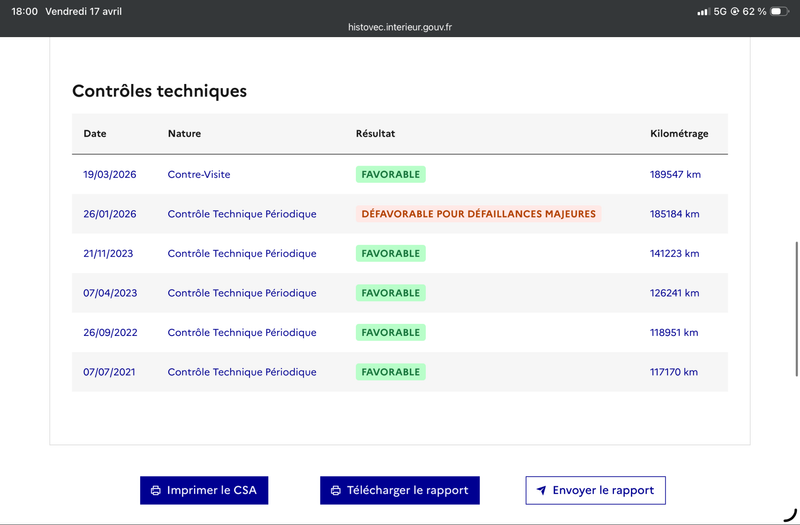800x525 pixels.
Task: Select the date 26/09/2022
Action: coord(110,333)
